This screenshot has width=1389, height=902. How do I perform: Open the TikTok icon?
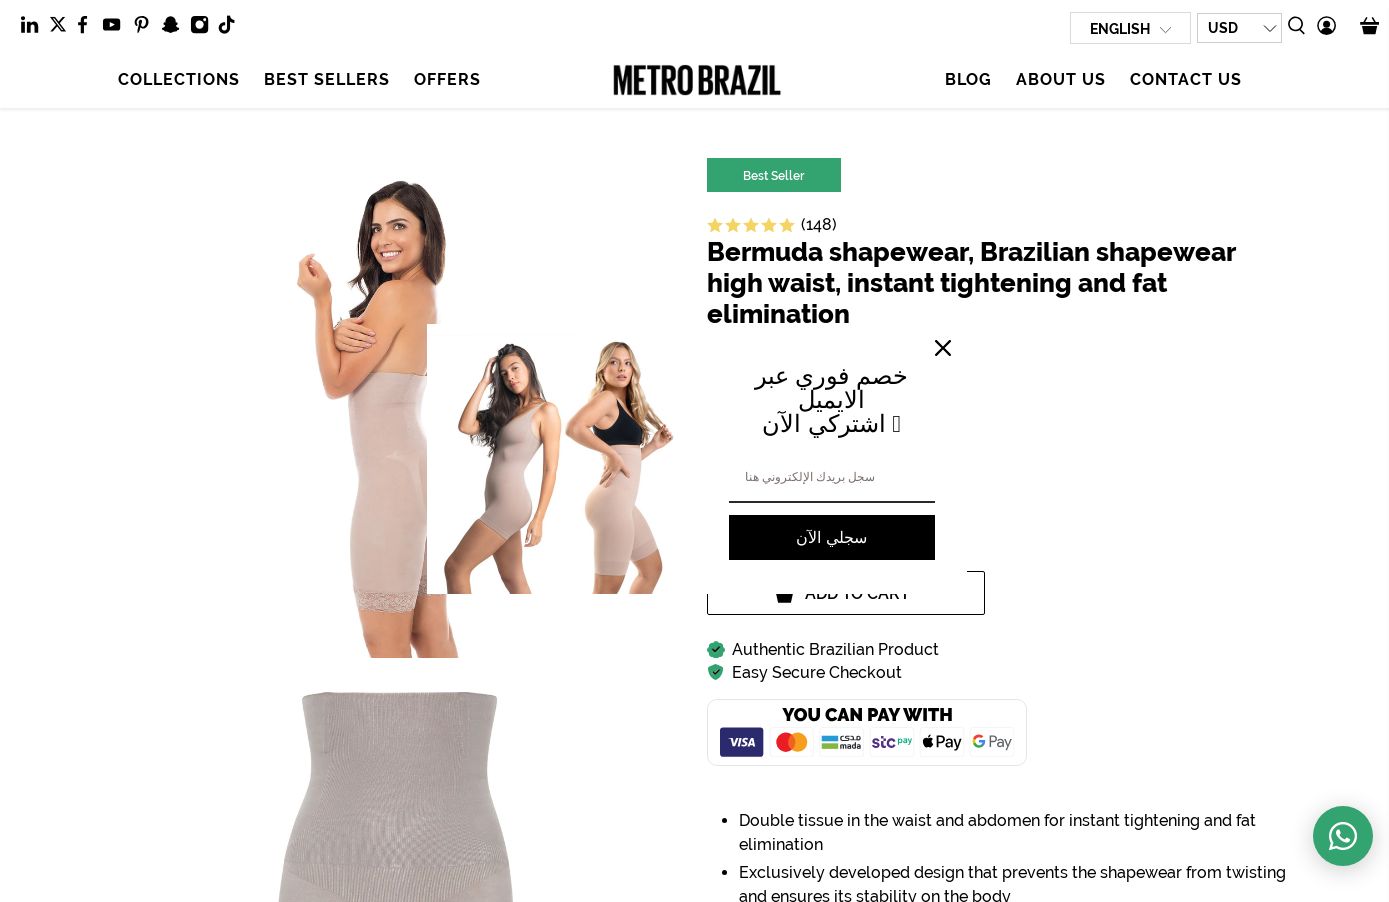227,25
